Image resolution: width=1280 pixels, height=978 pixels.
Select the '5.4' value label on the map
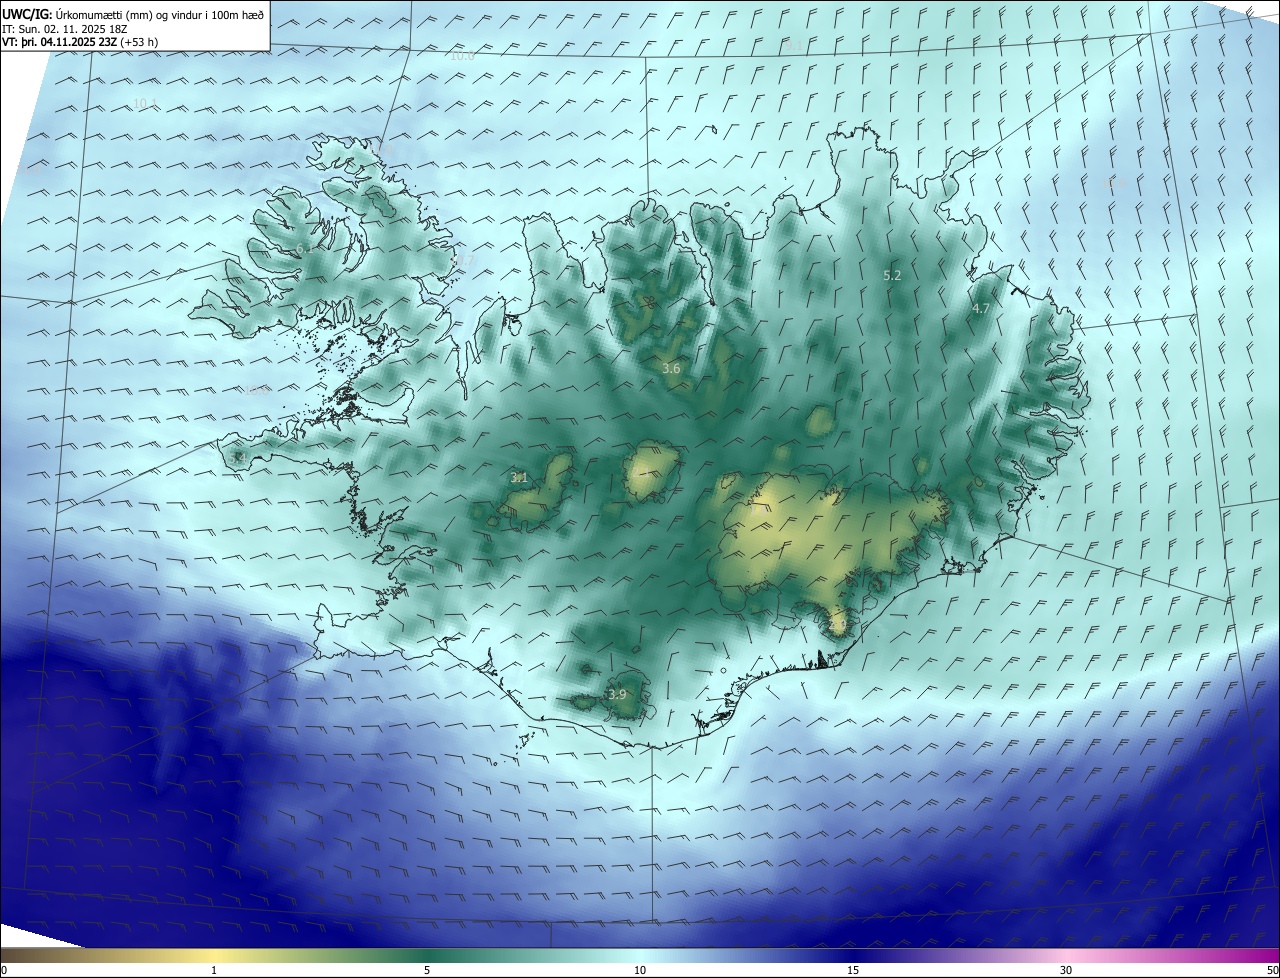tap(237, 457)
